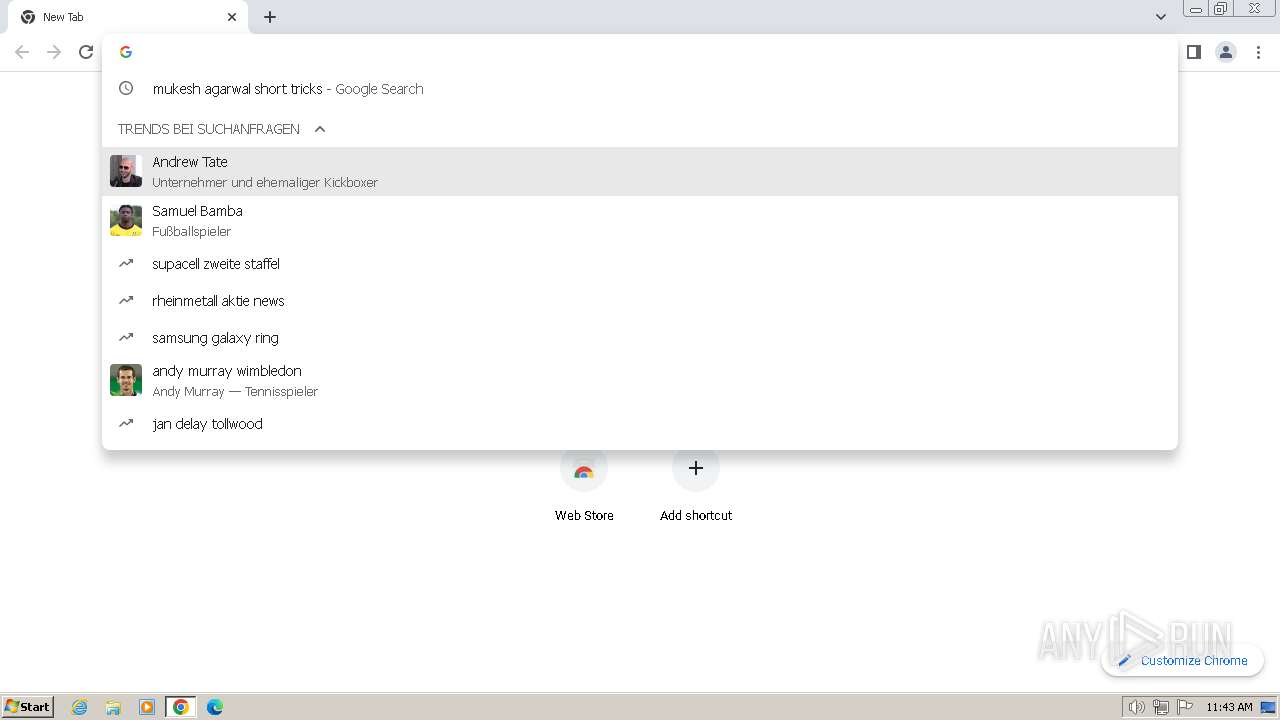Click the network tray icon
The width and height of the screenshot is (1280, 720).
tap(1160, 707)
